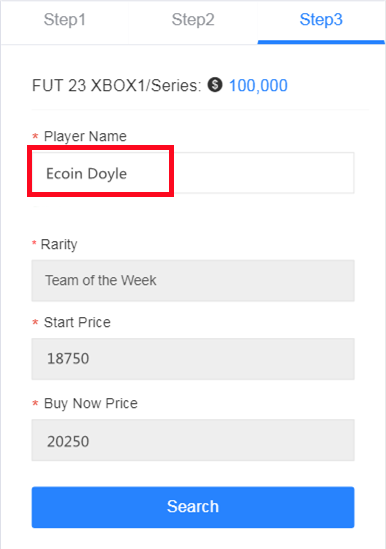This screenshot has height=549, width=386.
Task: Click the blue 100,000 coin amount
Action: (x=258, y=85)
